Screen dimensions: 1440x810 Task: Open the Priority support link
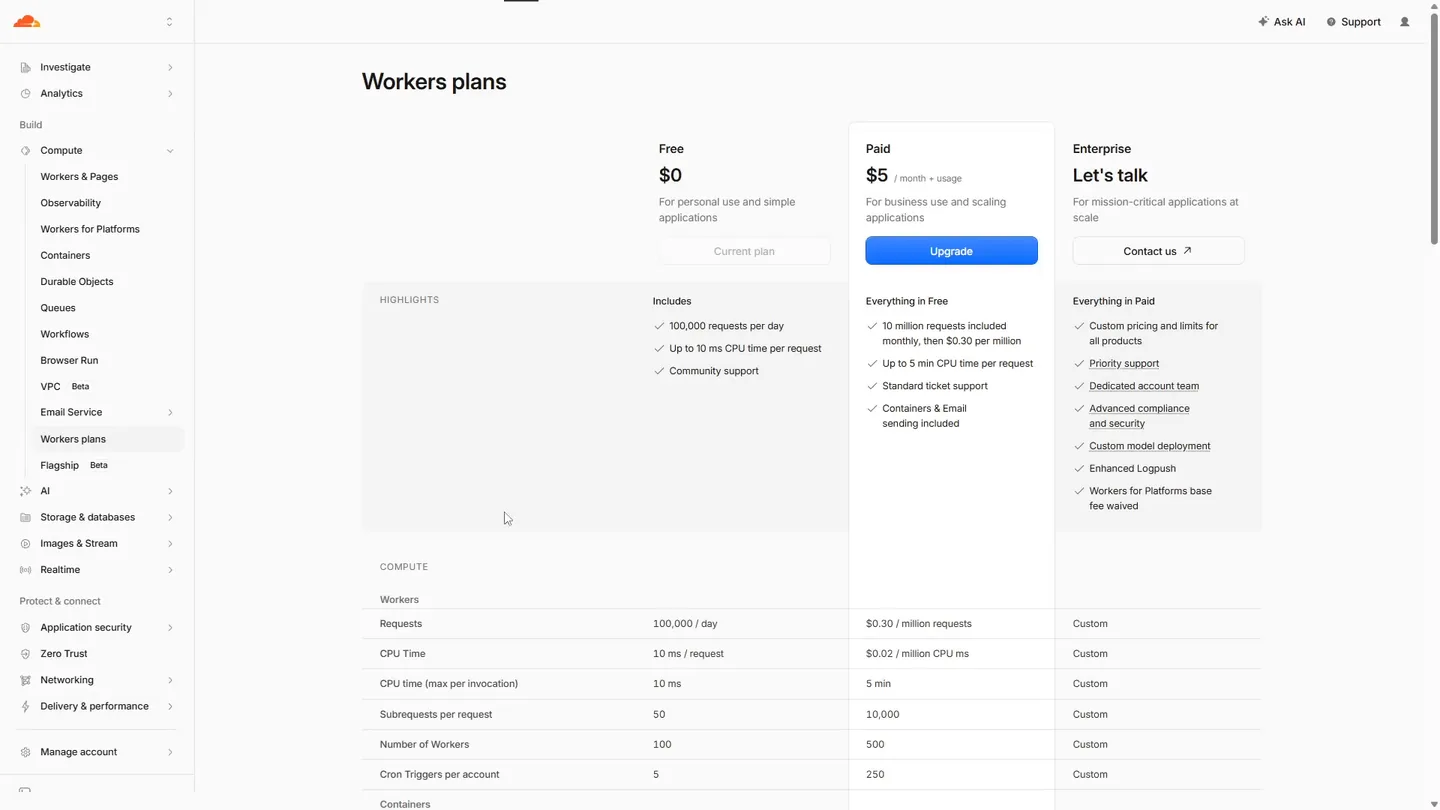point(1124,364)
